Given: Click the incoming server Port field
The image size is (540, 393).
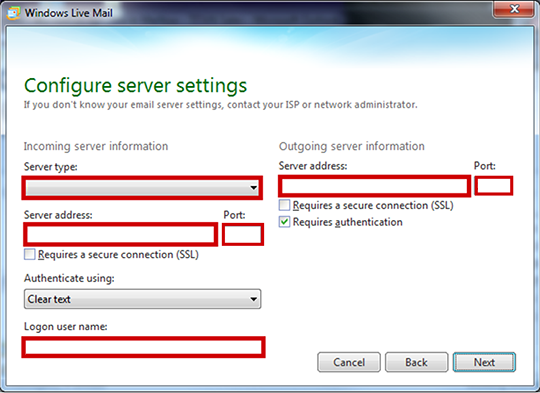Looking at the screenshot, I should tap(243, 235).
